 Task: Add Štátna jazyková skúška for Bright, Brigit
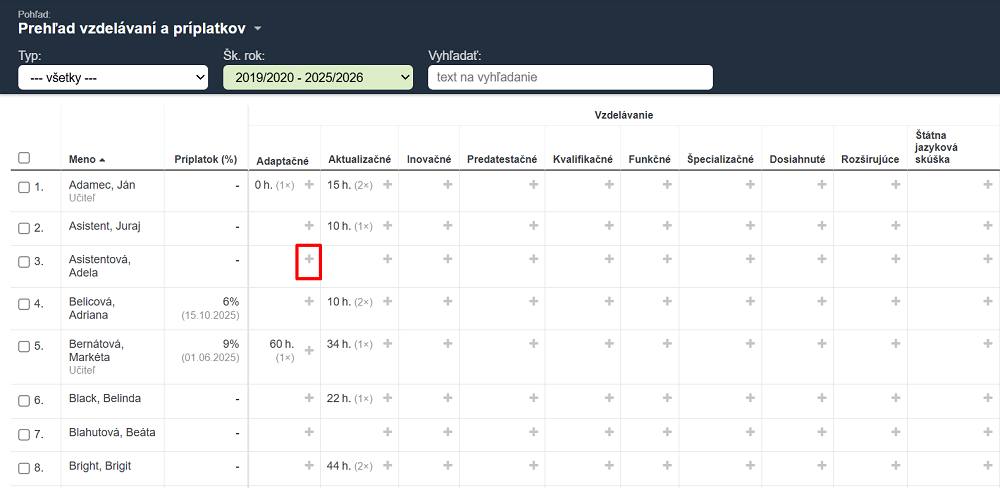coord(987,466)
